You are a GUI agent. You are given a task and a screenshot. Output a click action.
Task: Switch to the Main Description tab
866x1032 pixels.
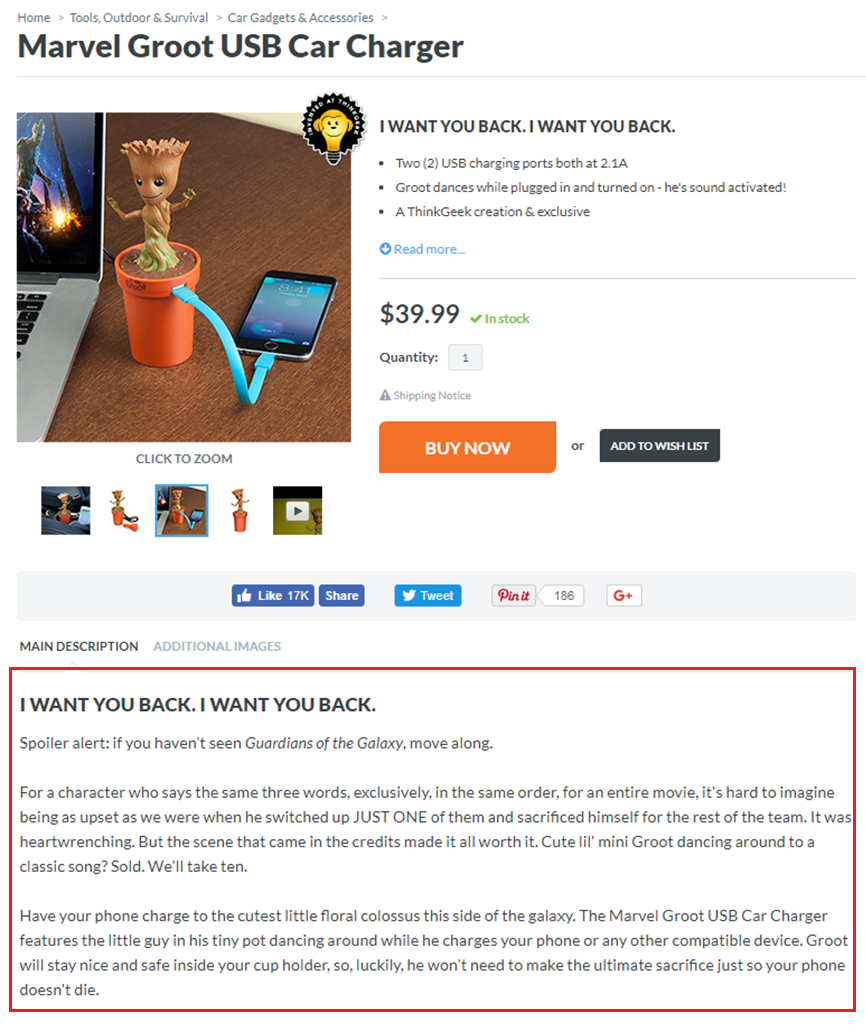tap(79, 646)
